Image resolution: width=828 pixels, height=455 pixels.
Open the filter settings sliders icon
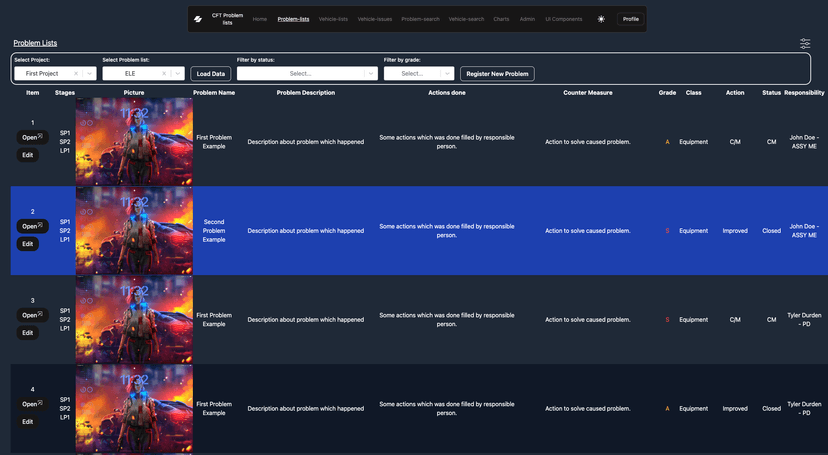805,44
